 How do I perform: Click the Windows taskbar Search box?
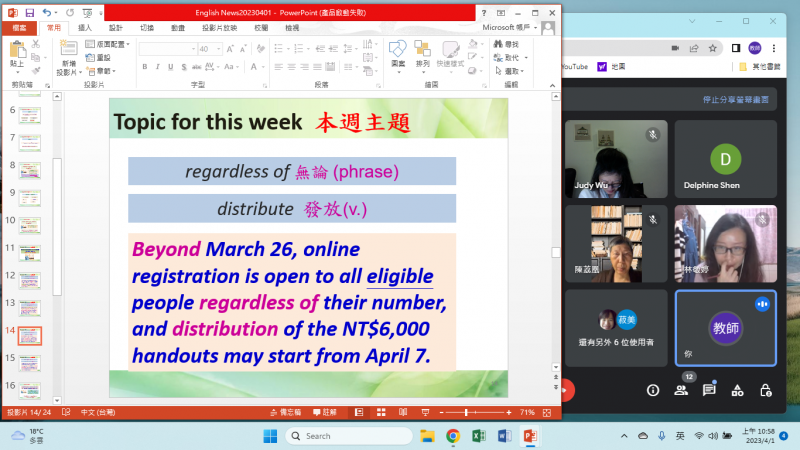point(349,436)
